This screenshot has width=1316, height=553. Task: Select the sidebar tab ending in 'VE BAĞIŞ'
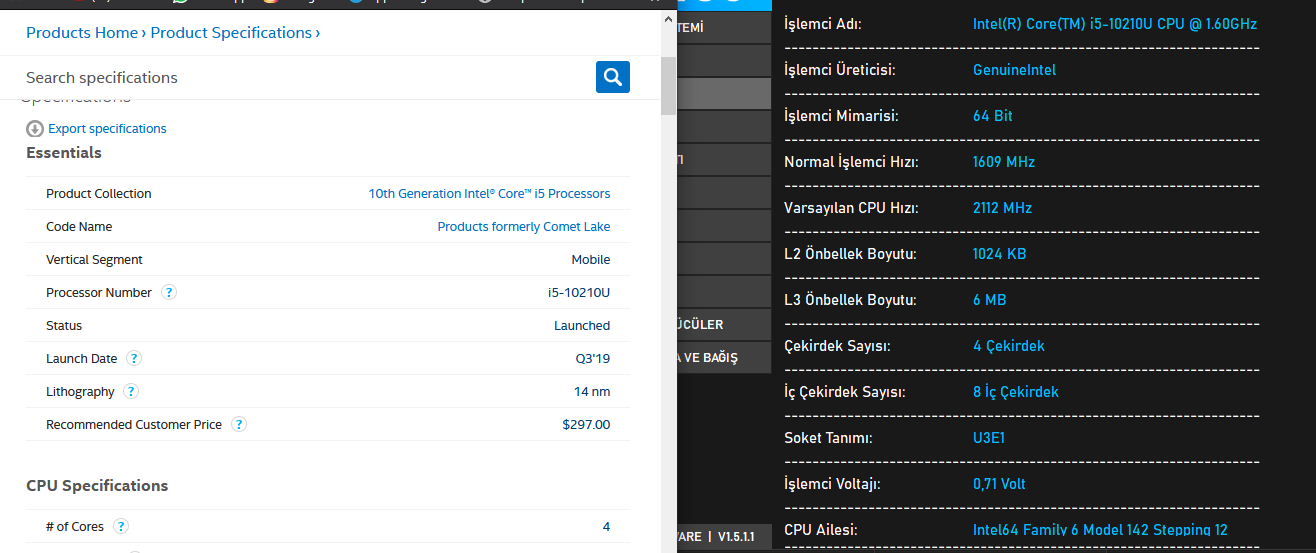coord(724,358)
